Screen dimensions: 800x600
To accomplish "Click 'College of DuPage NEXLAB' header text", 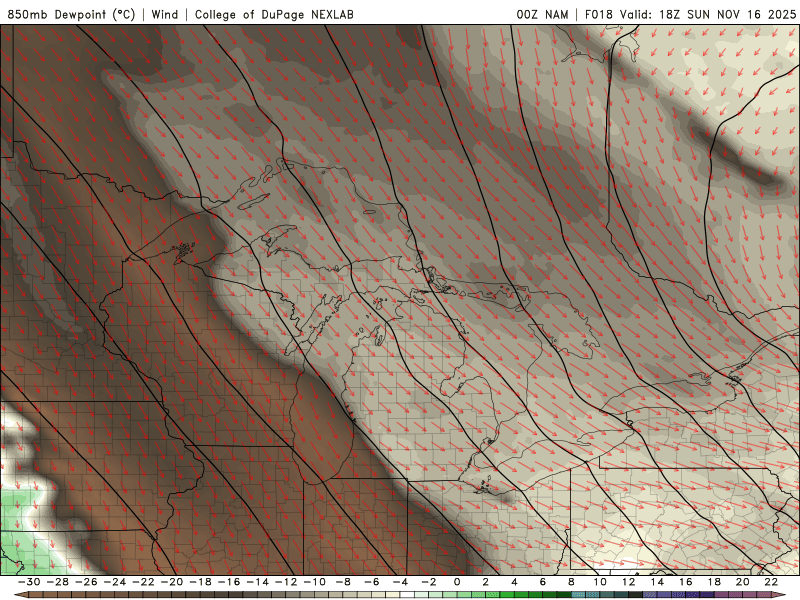I will pyautogui.click(x=274, y=14).
